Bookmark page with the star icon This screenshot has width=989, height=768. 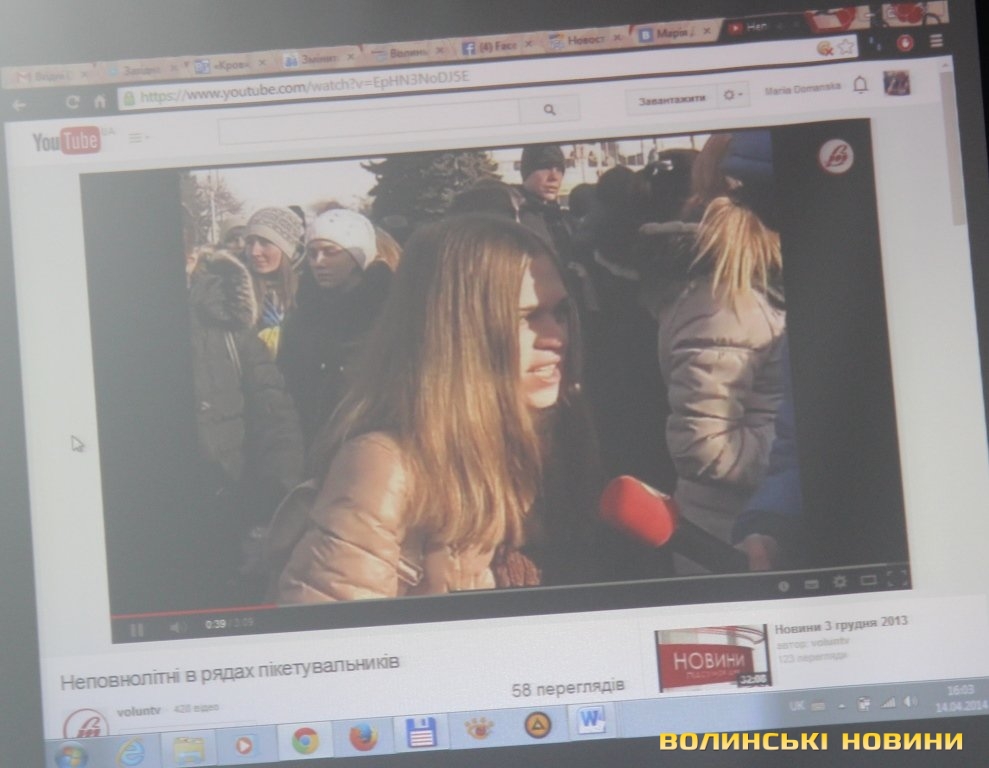[846, 47]
